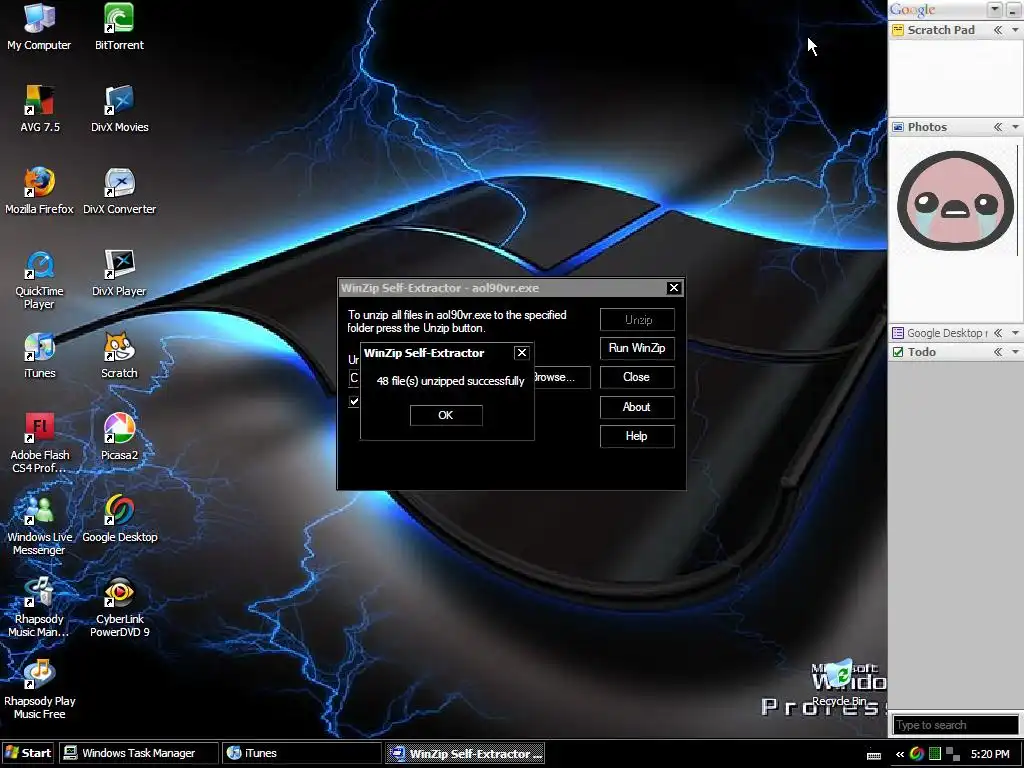Click Type to search box

point(955,725)
